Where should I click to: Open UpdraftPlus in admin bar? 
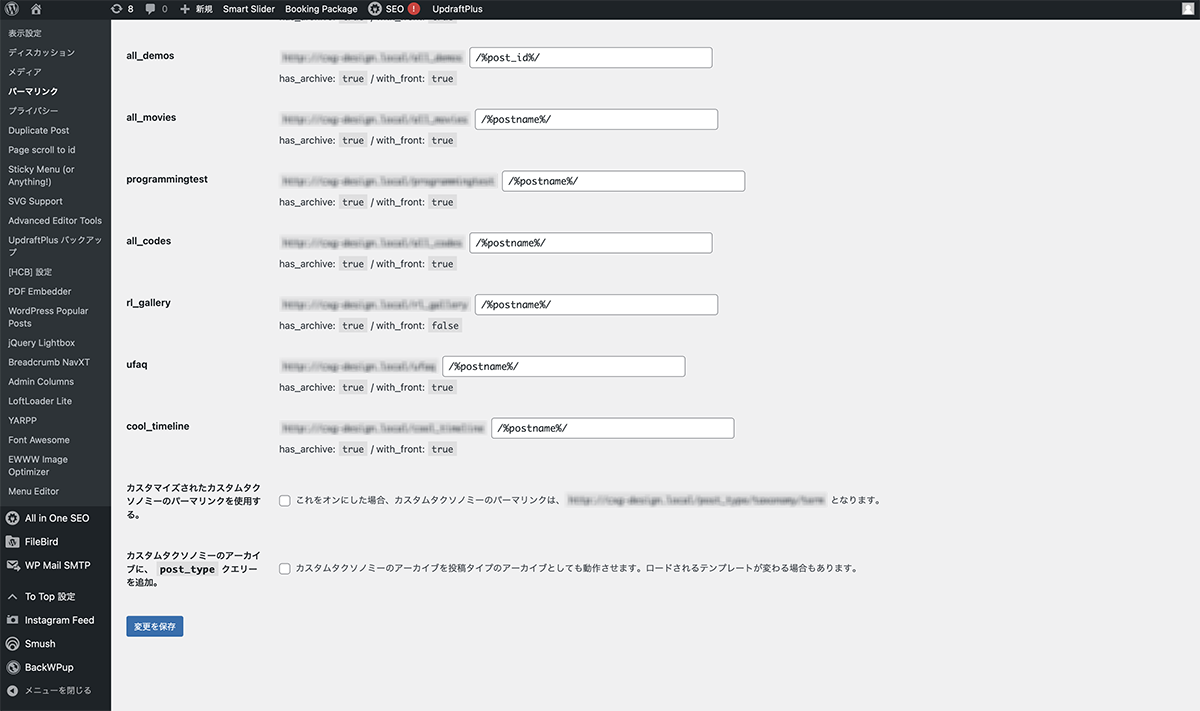click(457, 9)
